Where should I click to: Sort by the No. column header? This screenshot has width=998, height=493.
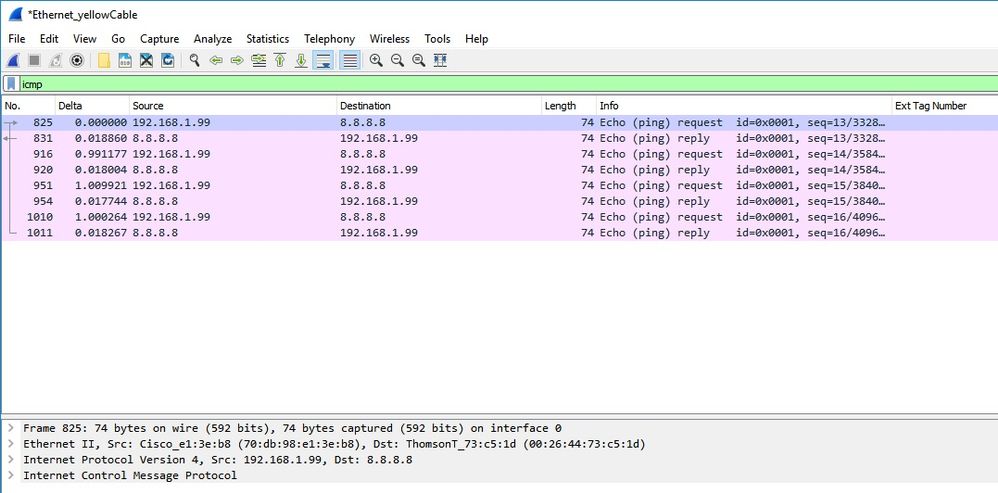click(x=28, y=106)
